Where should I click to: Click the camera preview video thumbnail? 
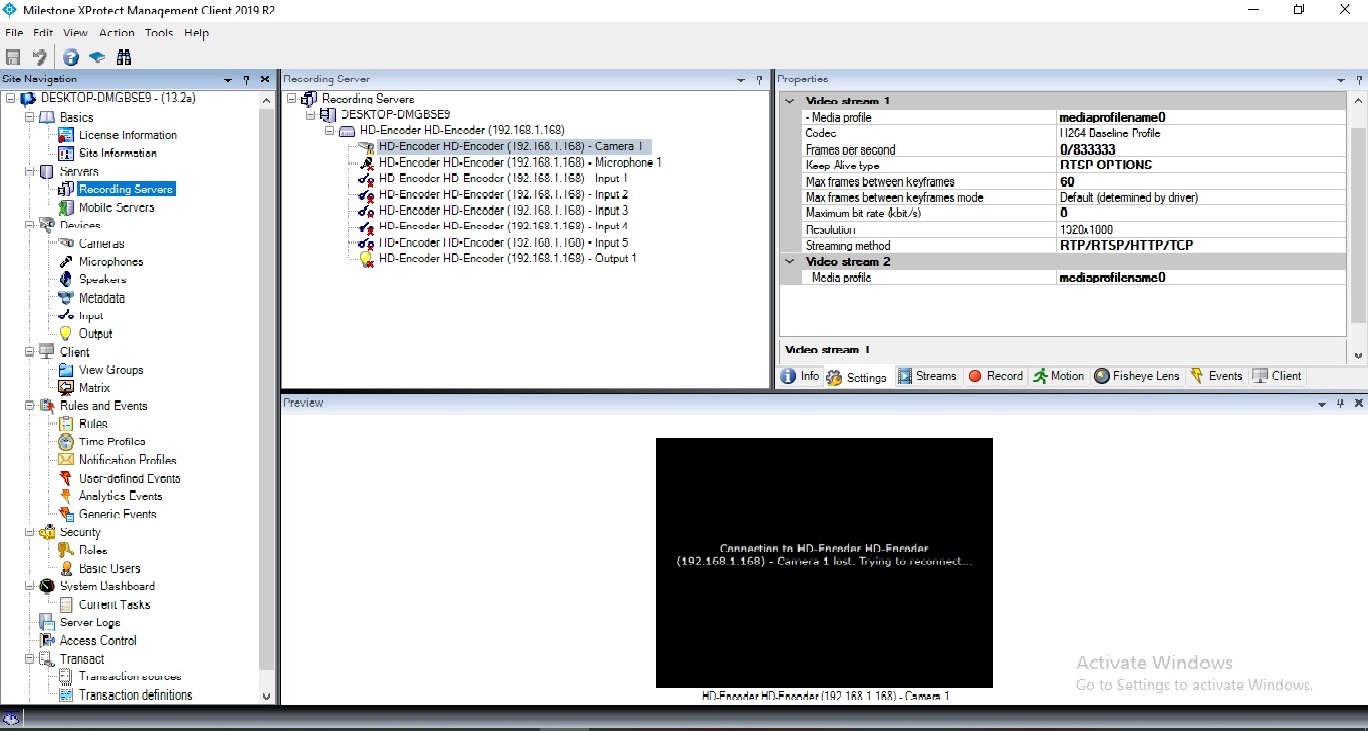[824, 563]
